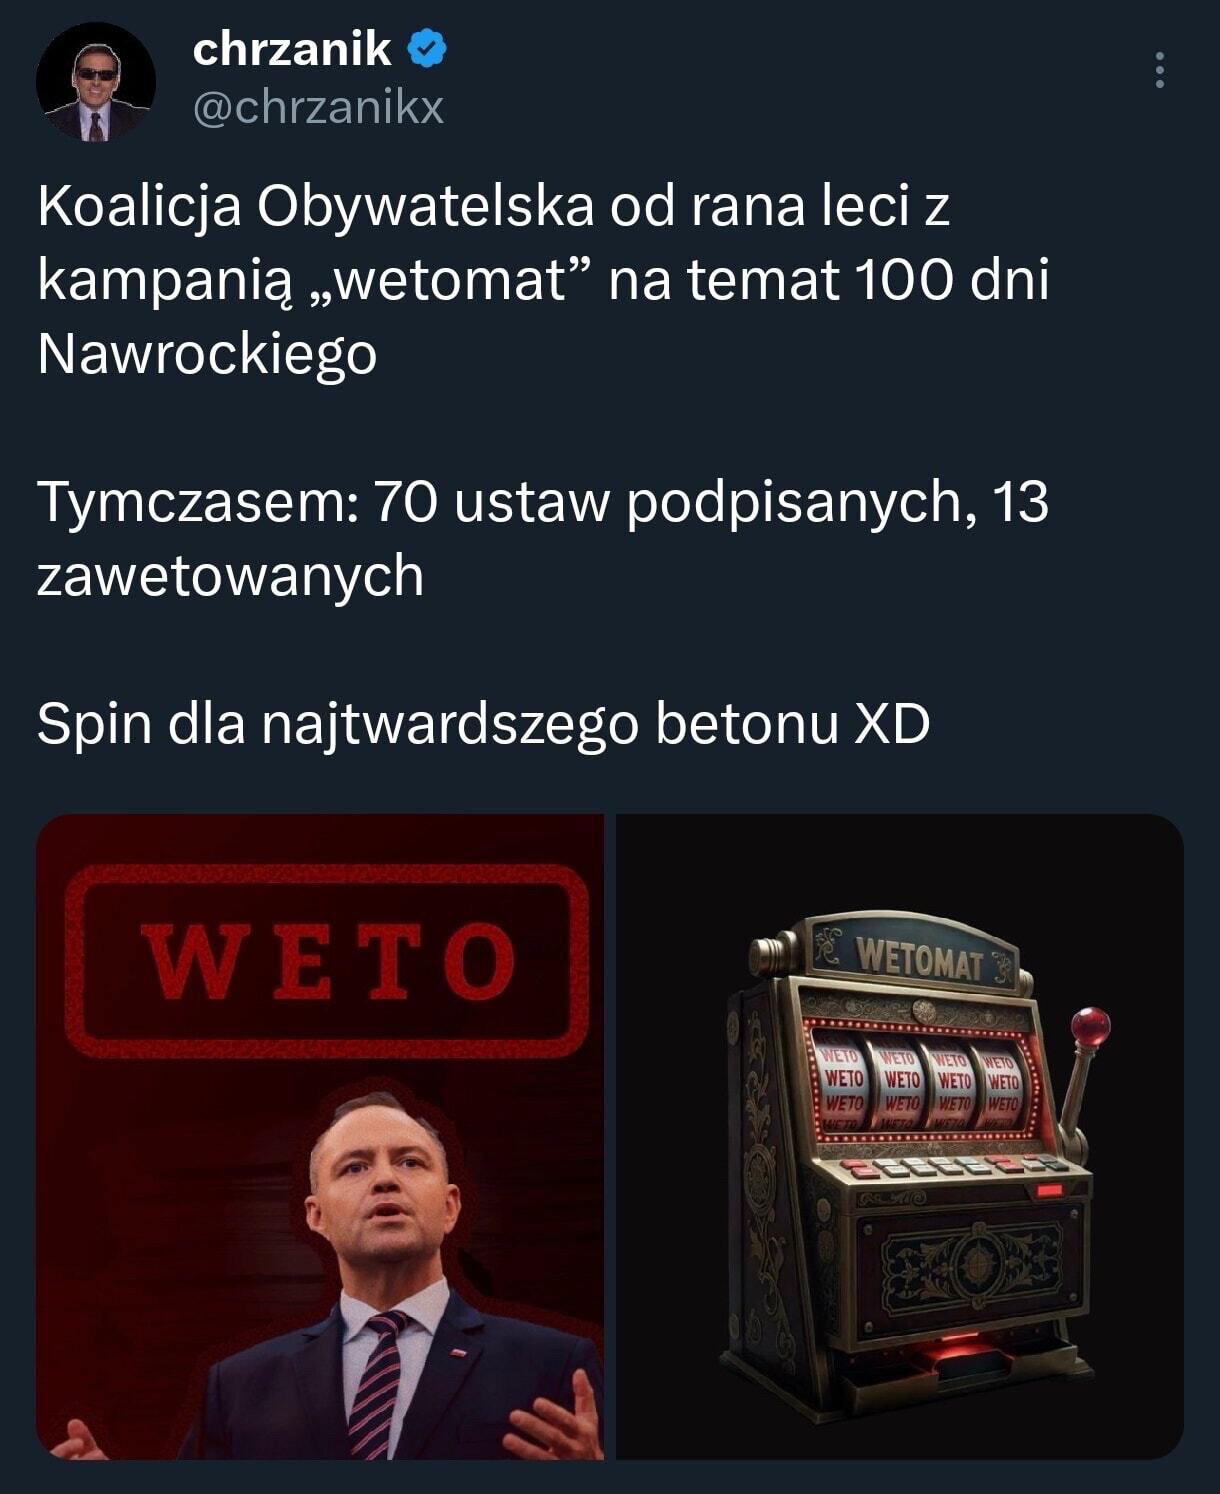Open the @chrzanikx handle link
Viewport: 1220px width, 1494px height.
(317, 108)
